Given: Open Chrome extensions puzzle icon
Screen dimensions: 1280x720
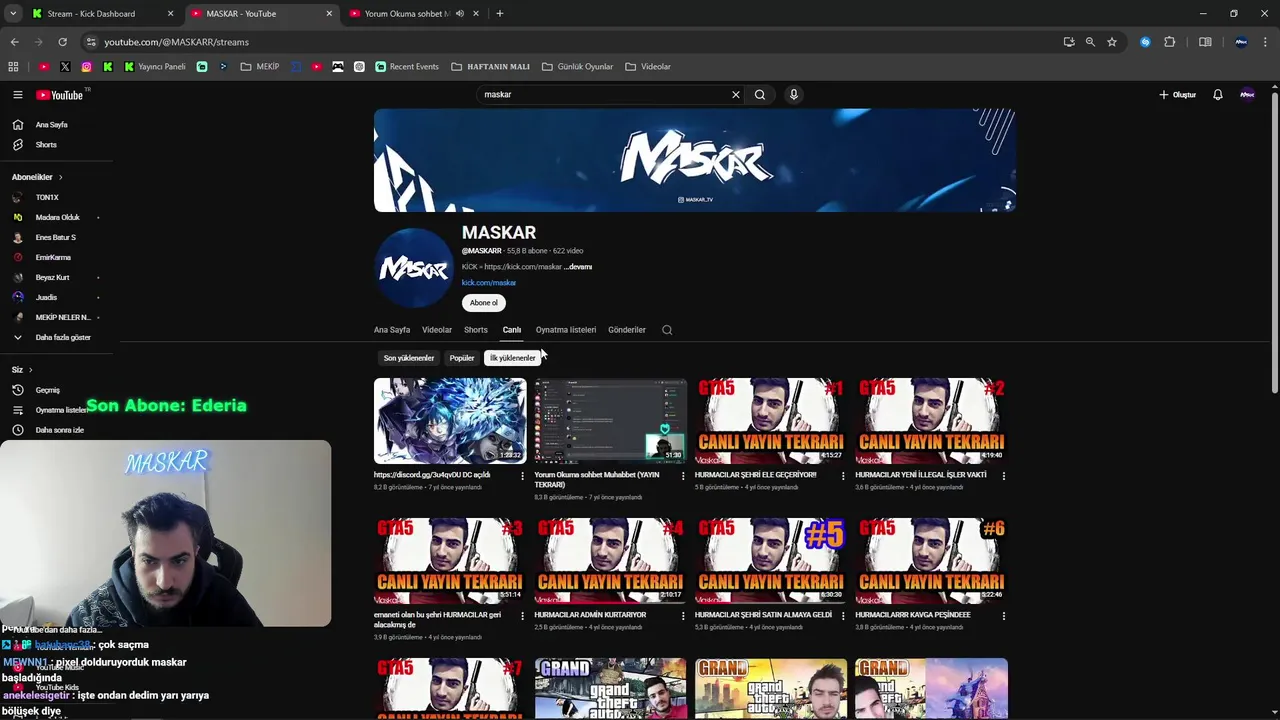Looking at the screenshot, I should pyautogui.click(x=1169, y=42).
